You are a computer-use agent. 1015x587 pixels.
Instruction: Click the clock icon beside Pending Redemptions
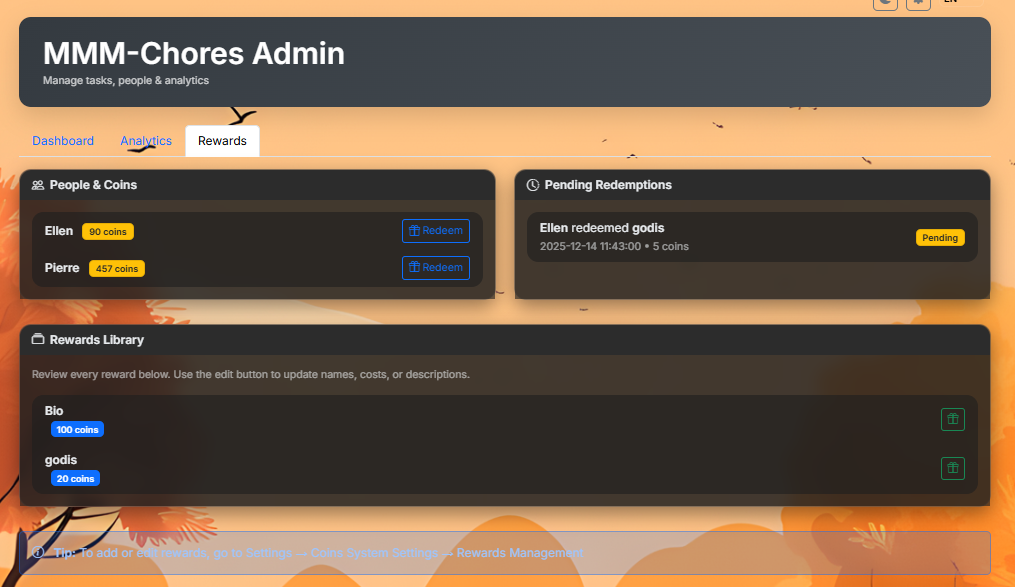(533, 185)
